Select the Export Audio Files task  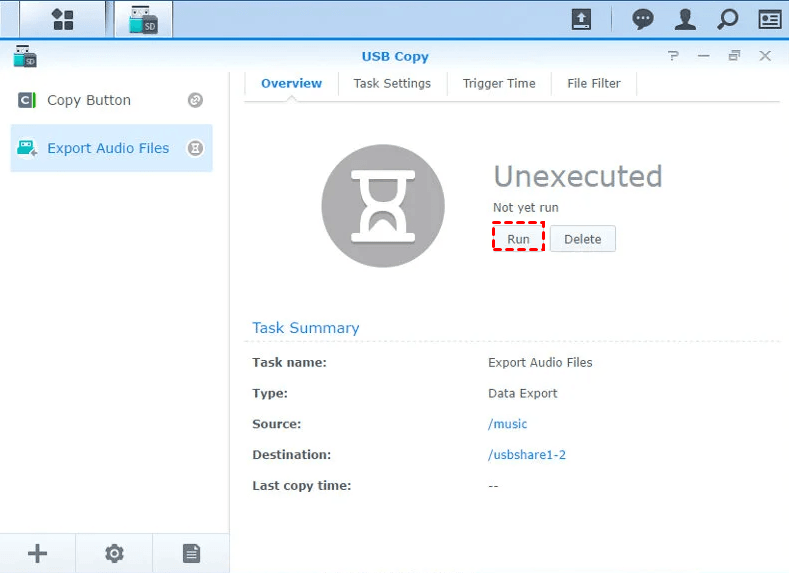(108, 148)
